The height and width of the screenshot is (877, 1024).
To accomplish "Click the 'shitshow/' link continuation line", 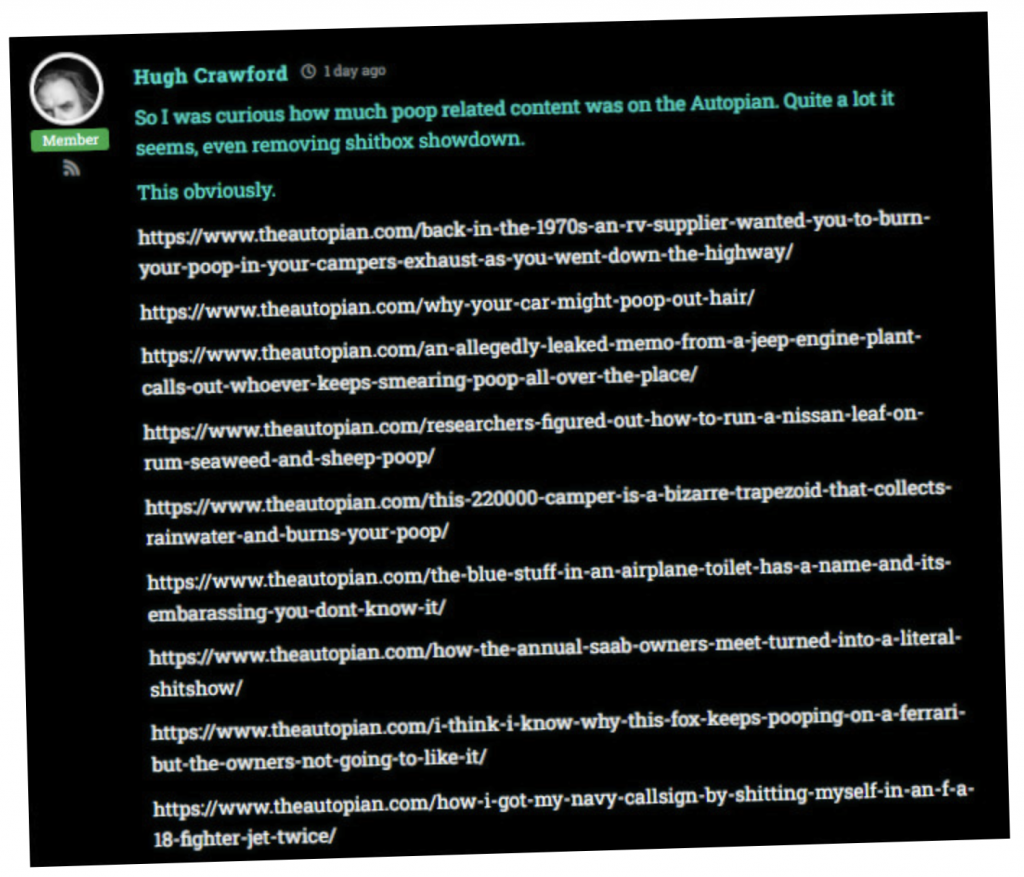I will click(196, 688).
